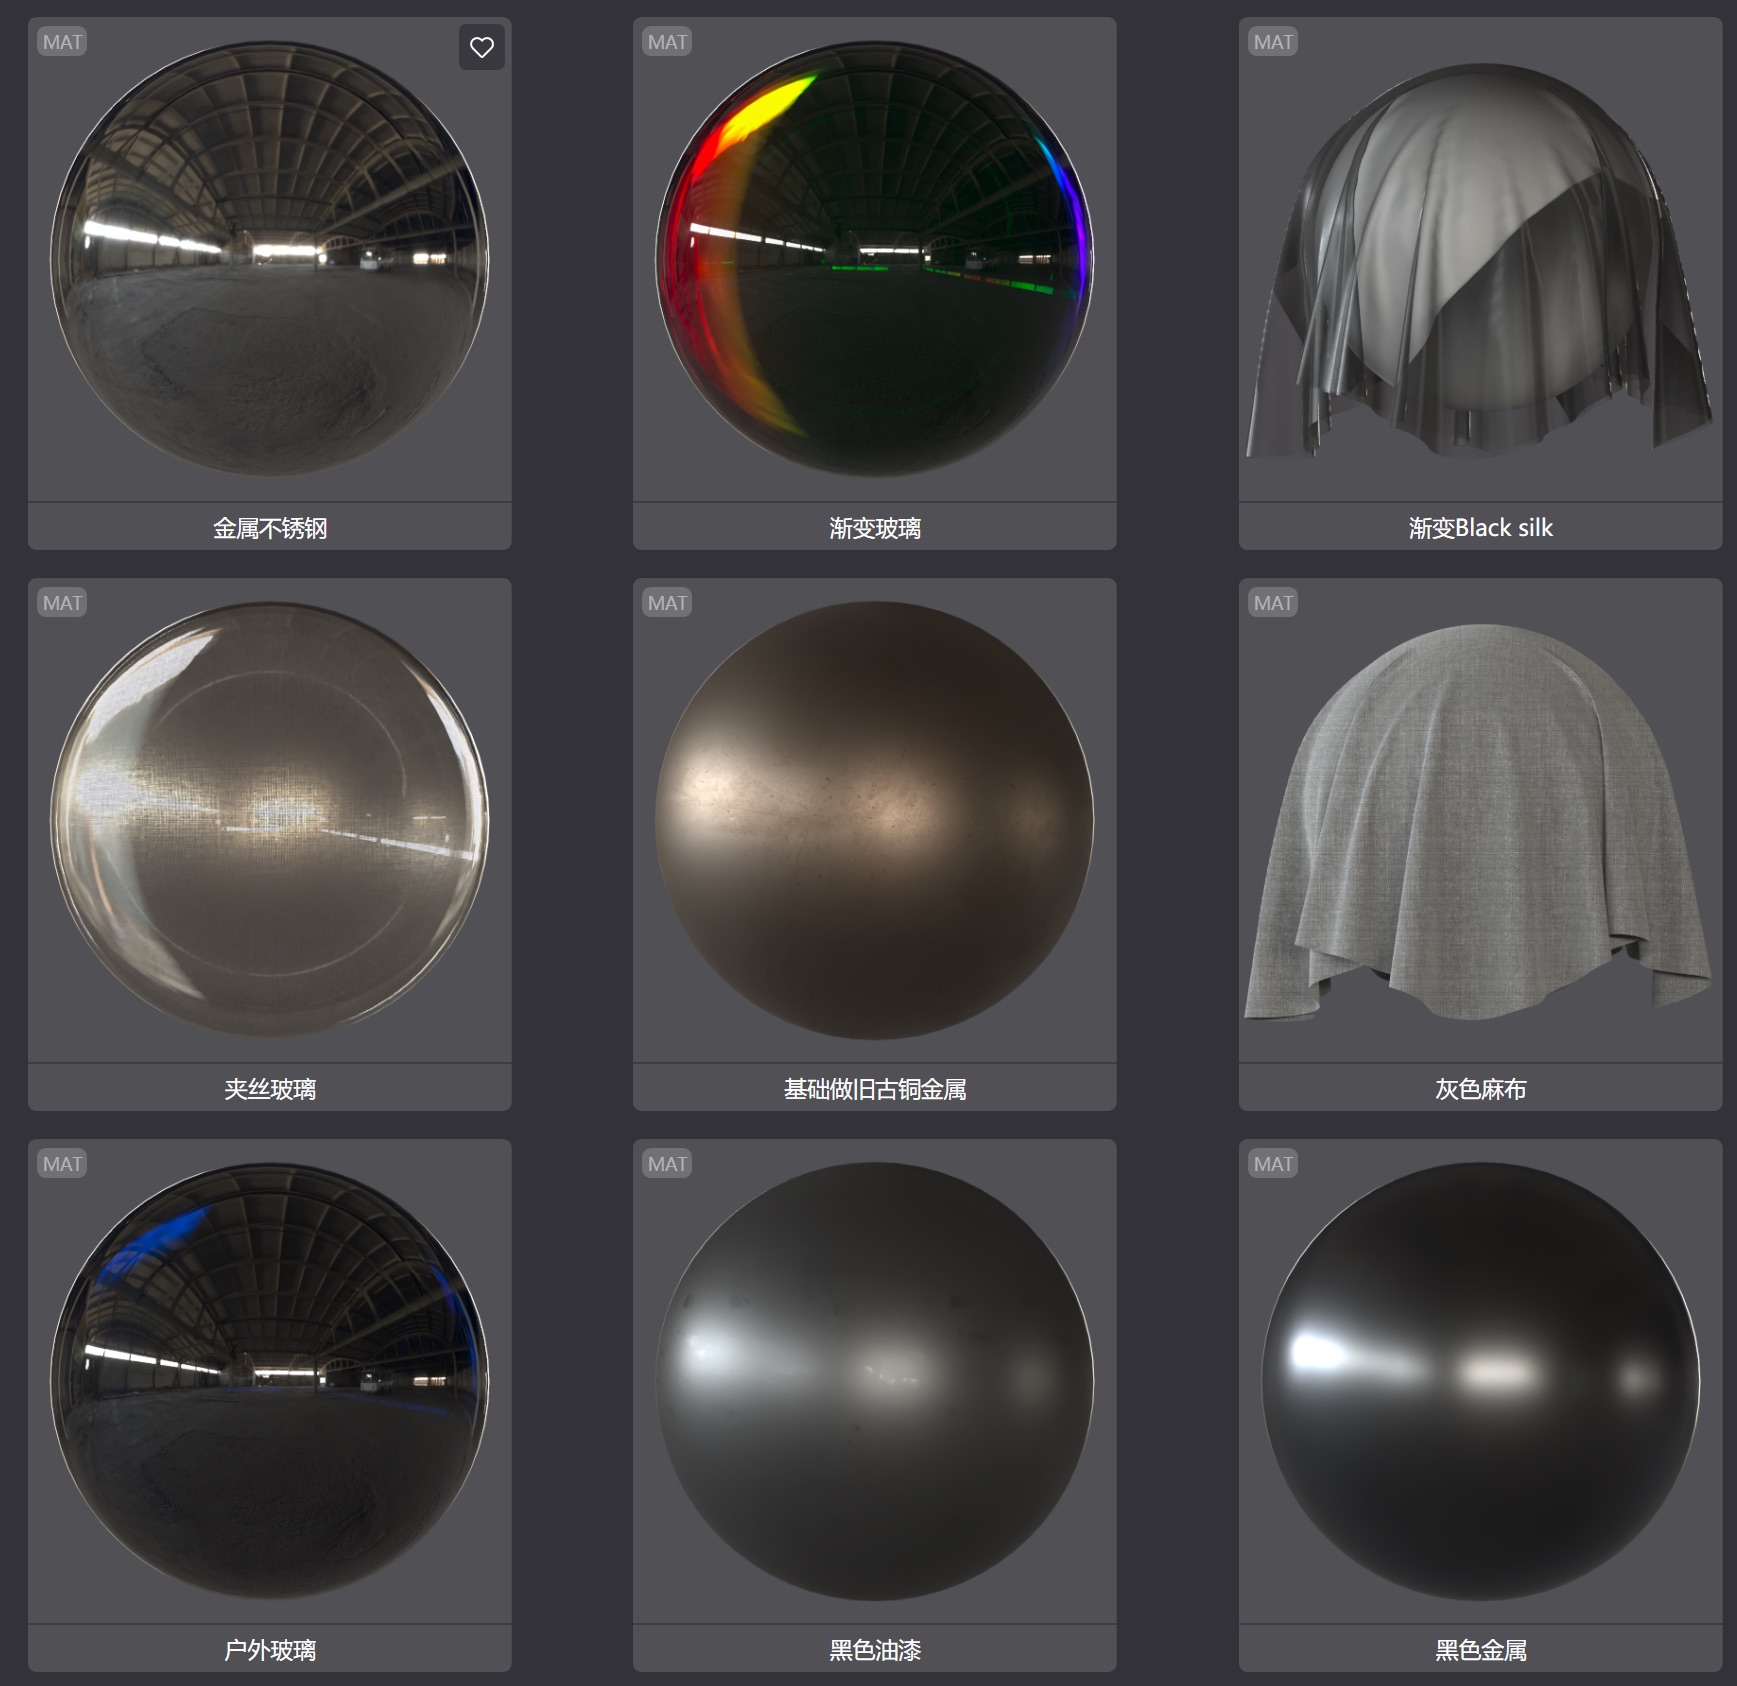
Task: Click MAT badge on 基础做旧古铜金属 card
Action: tap(667, 603)
